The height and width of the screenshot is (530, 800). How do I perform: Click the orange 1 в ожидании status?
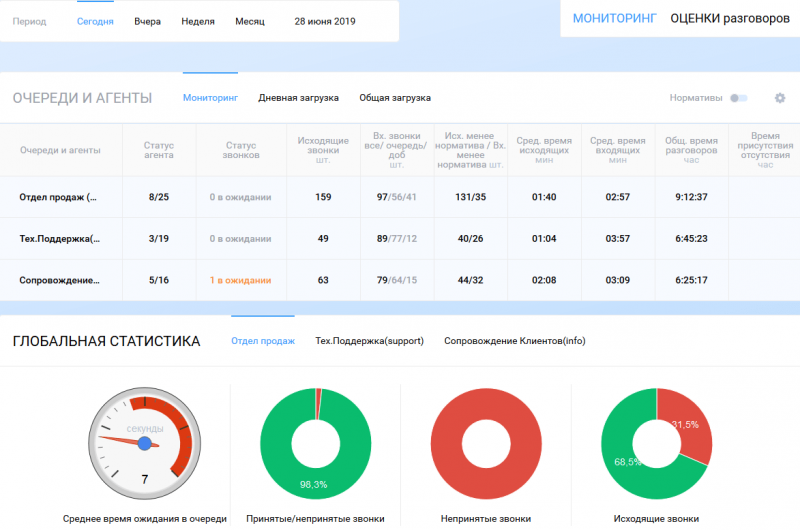pos(241,280)
